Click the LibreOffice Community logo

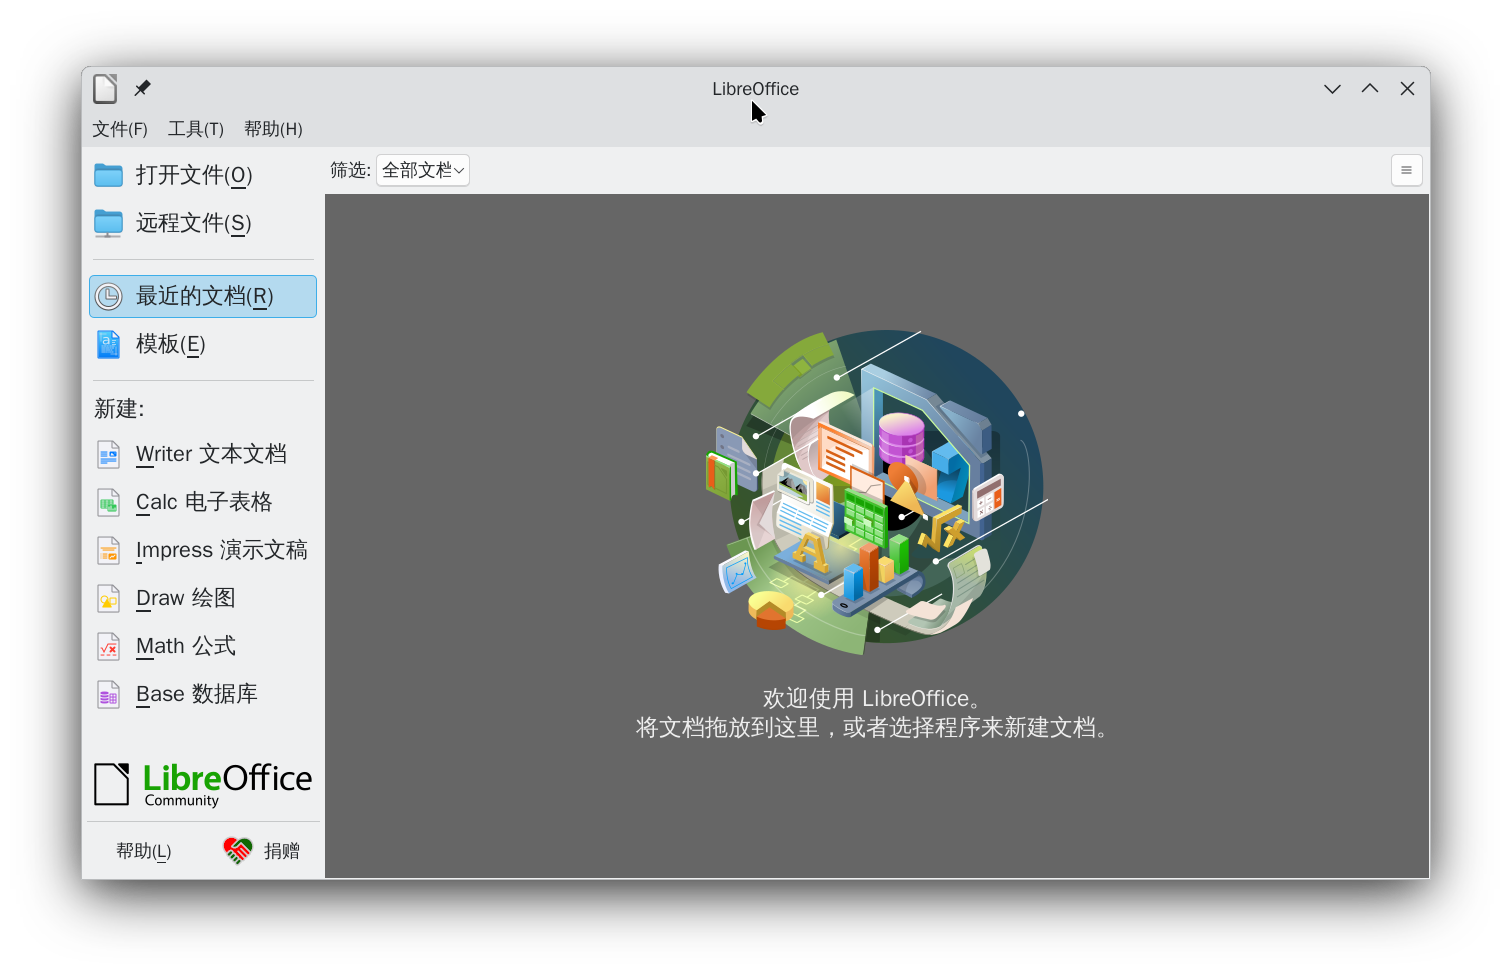pyautogui.click(x=202, y=783)
